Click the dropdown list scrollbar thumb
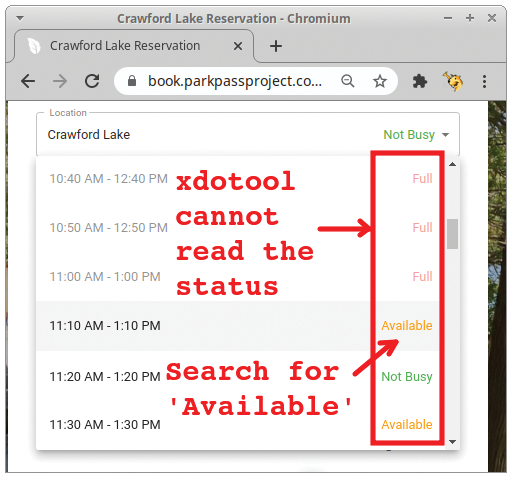This screenshot has width=512, height=478. click(x=452, y=234)
